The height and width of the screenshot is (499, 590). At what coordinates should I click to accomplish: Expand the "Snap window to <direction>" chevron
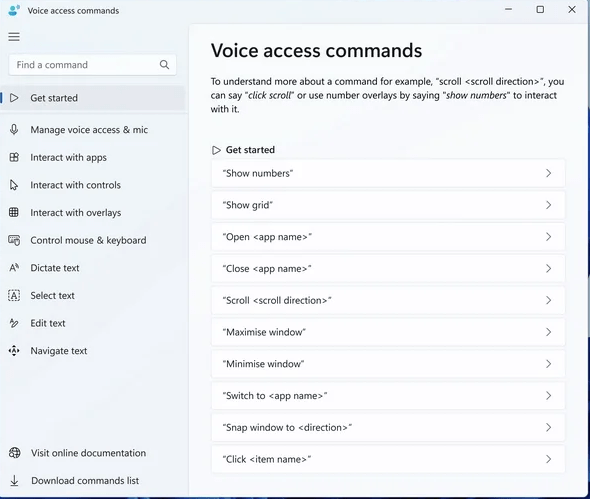[x=548, y=427]
